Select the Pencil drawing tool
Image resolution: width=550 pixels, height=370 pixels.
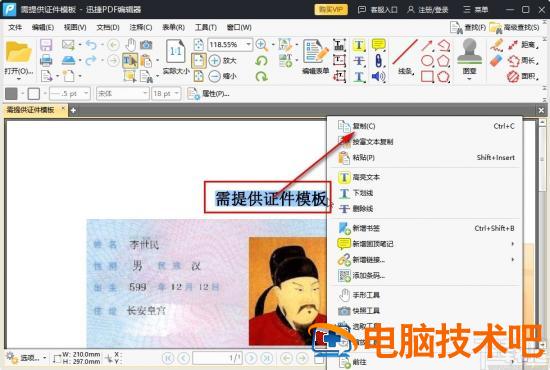[496, 45]
